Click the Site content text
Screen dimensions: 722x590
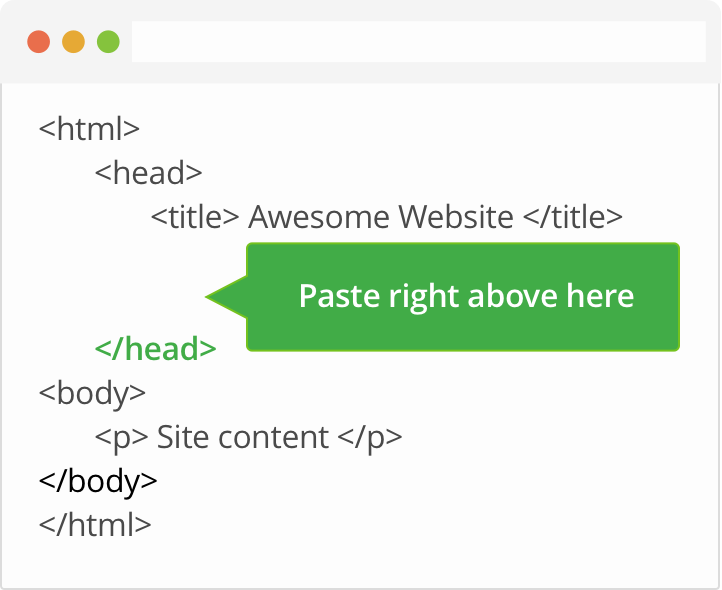[243, 437]
